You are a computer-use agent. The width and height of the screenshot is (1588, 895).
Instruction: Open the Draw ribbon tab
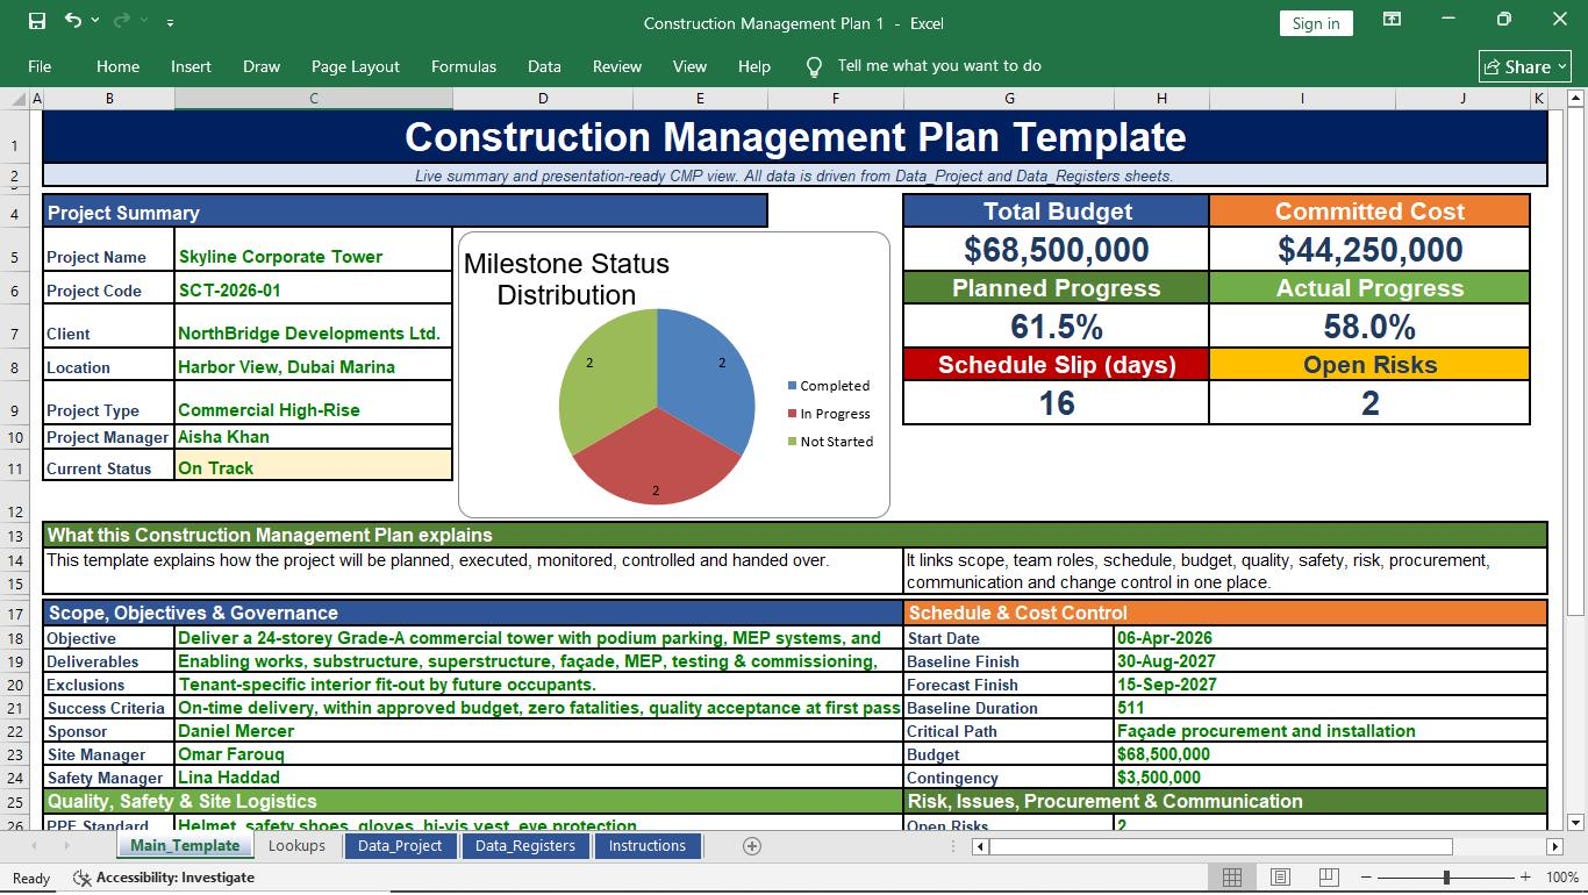261,66
